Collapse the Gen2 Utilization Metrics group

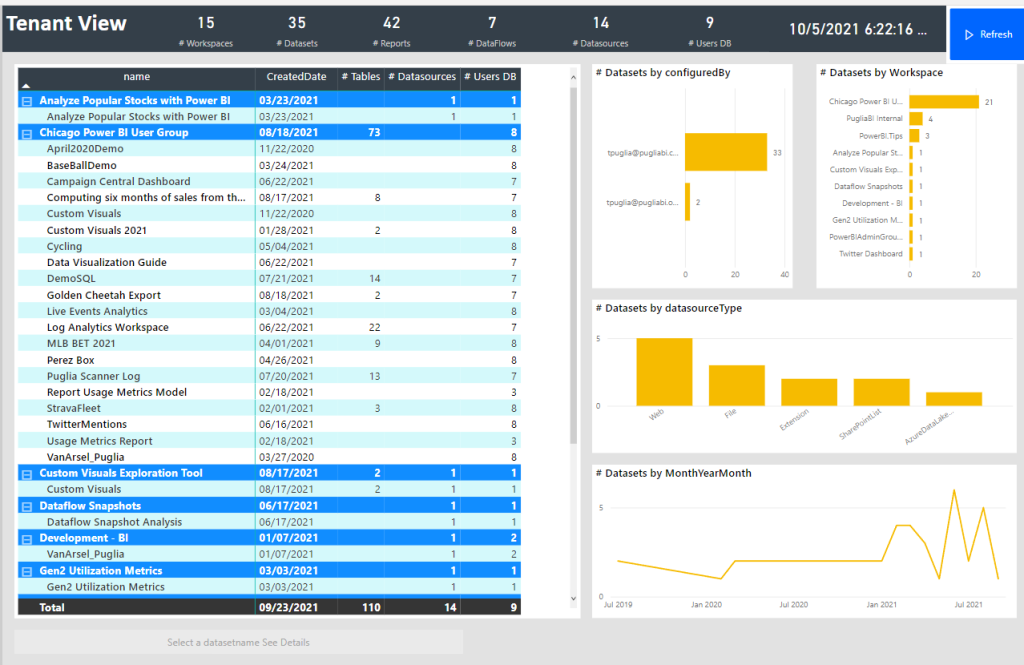[27, 572]
